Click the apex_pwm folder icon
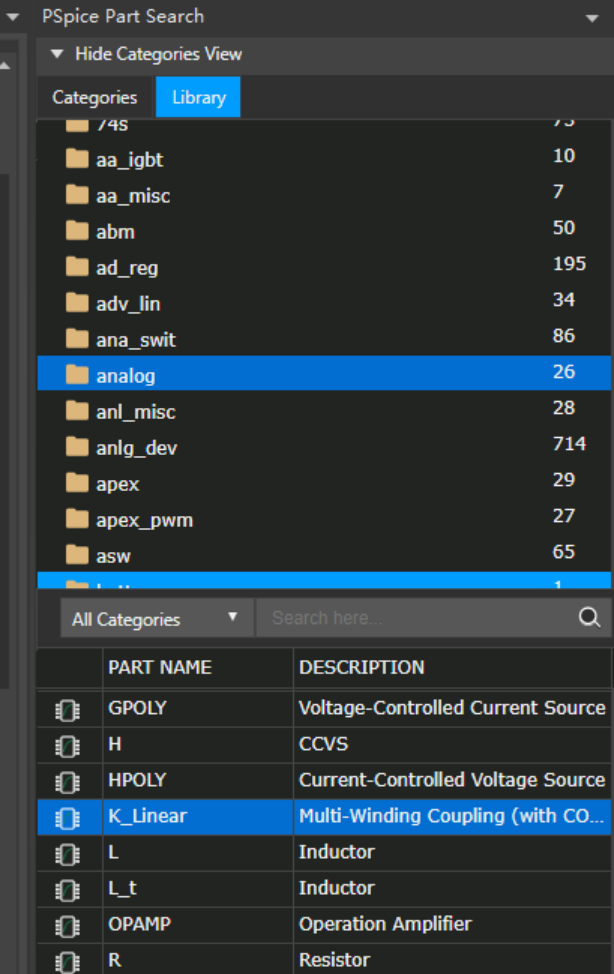 pyautogui.click(x=77, y=519)
